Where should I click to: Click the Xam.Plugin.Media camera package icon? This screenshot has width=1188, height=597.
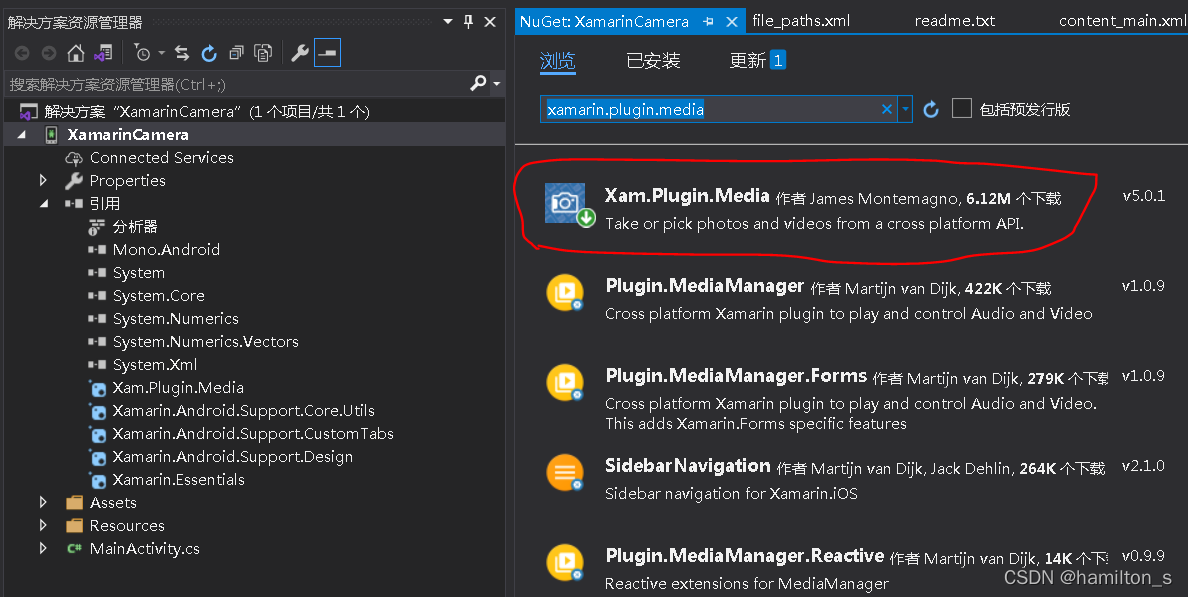(x=567, y=203)
